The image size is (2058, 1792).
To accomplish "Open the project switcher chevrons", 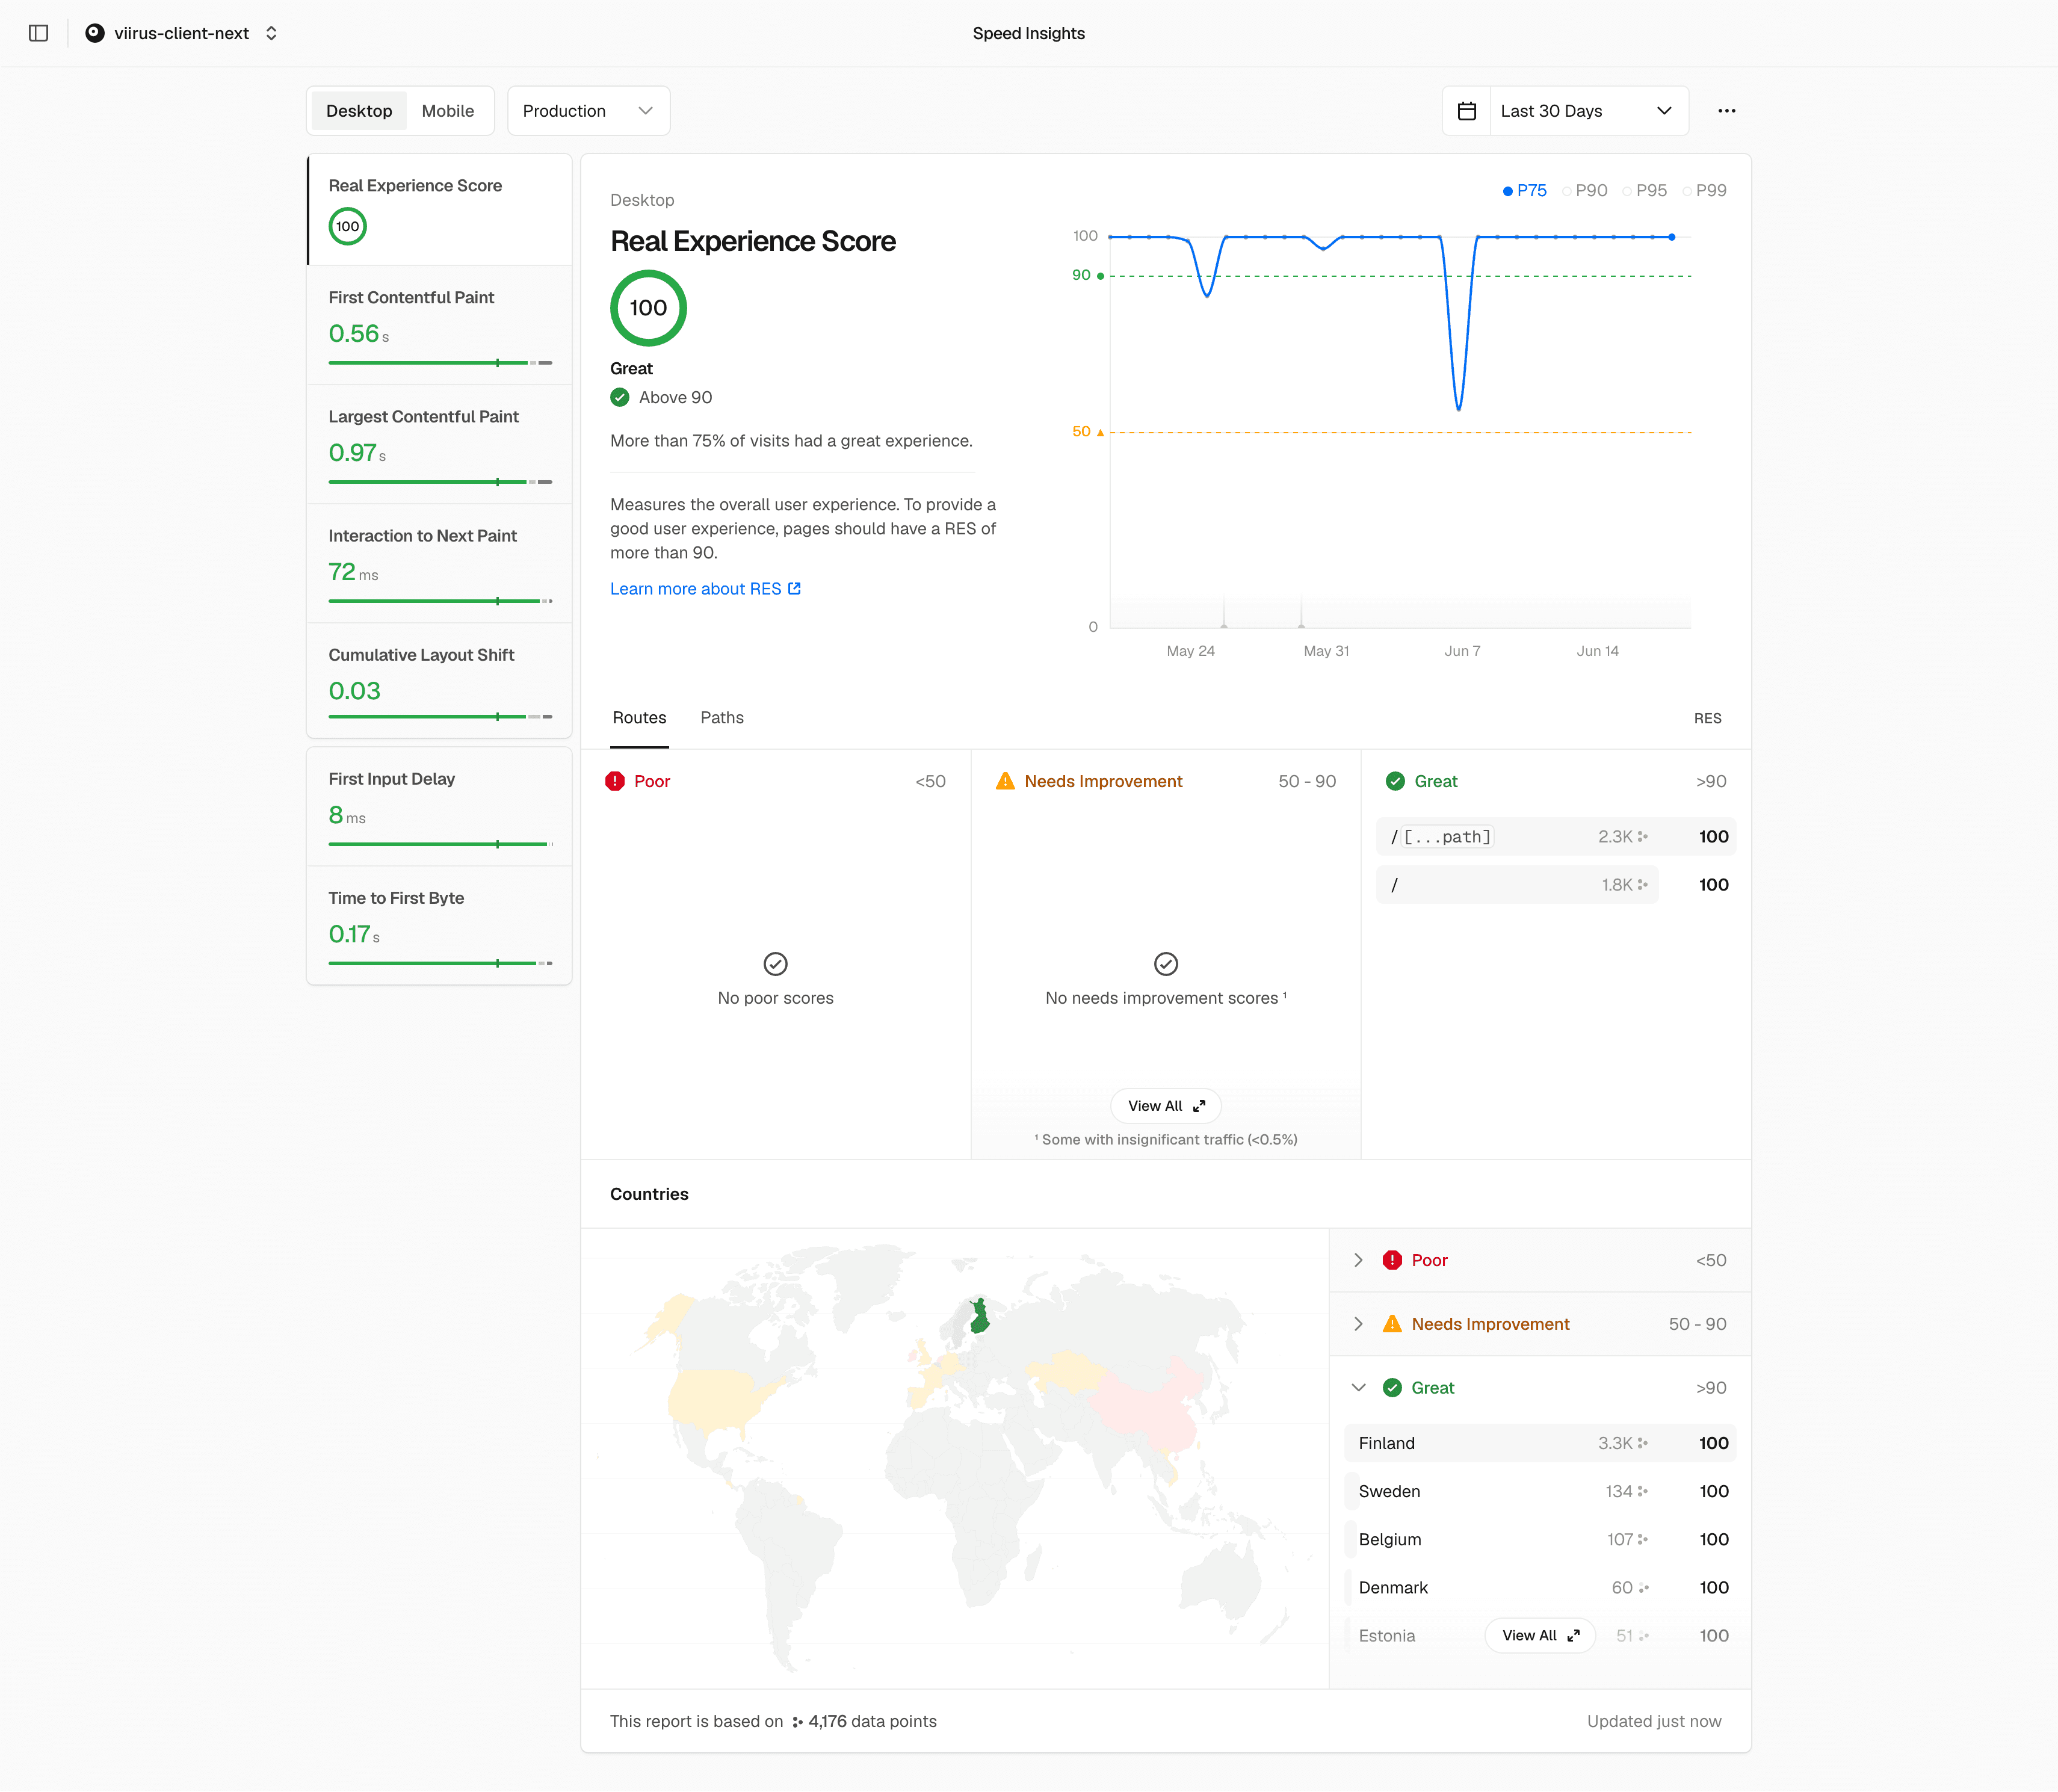I will tap(271, 33).
